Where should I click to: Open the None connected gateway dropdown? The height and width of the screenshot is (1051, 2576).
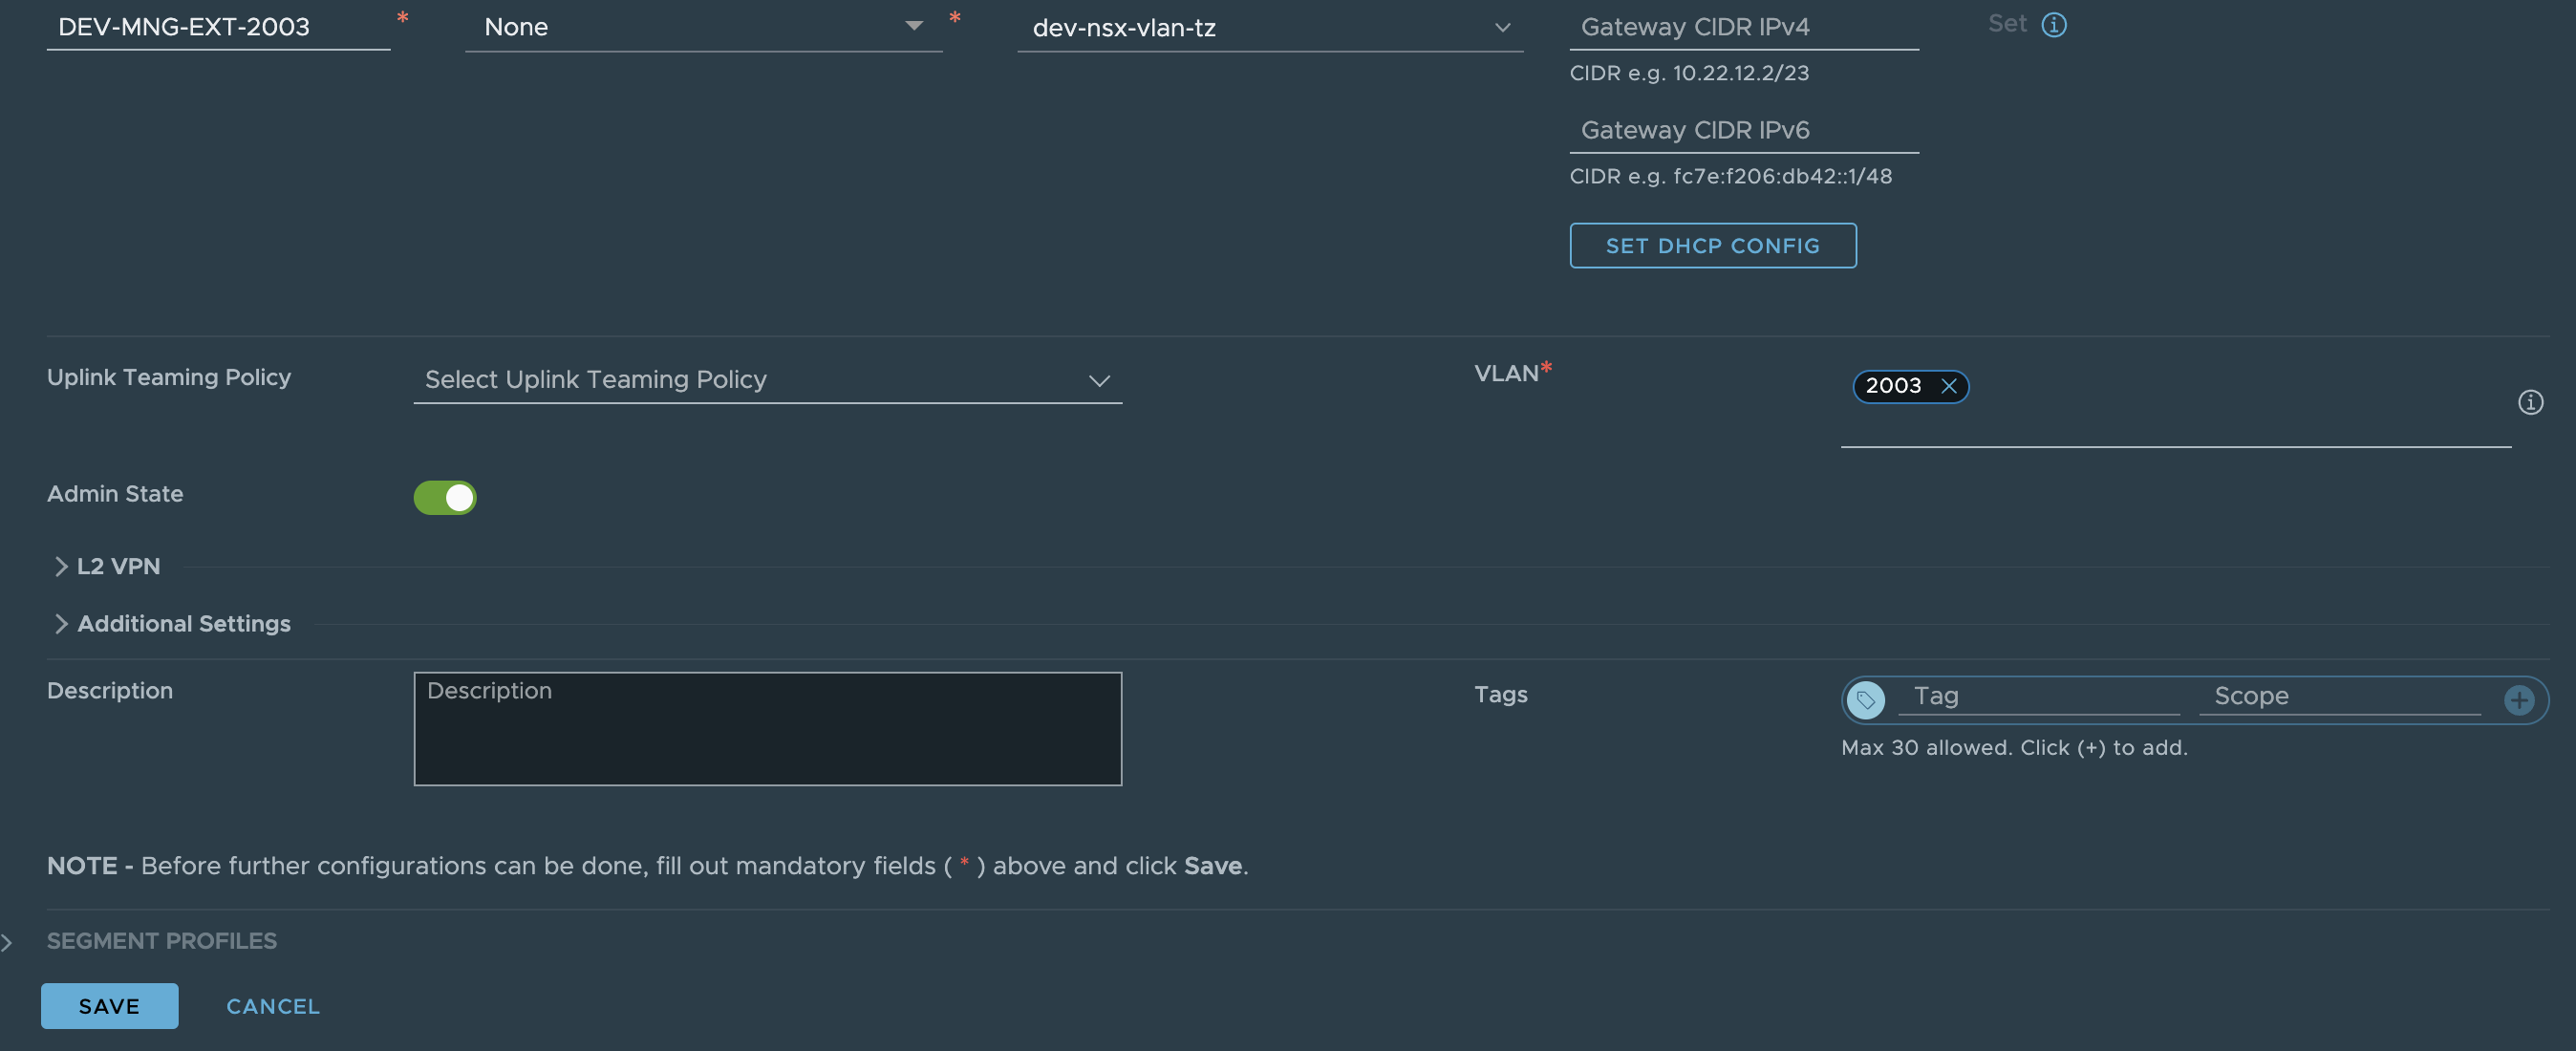(x=703, y=27)
